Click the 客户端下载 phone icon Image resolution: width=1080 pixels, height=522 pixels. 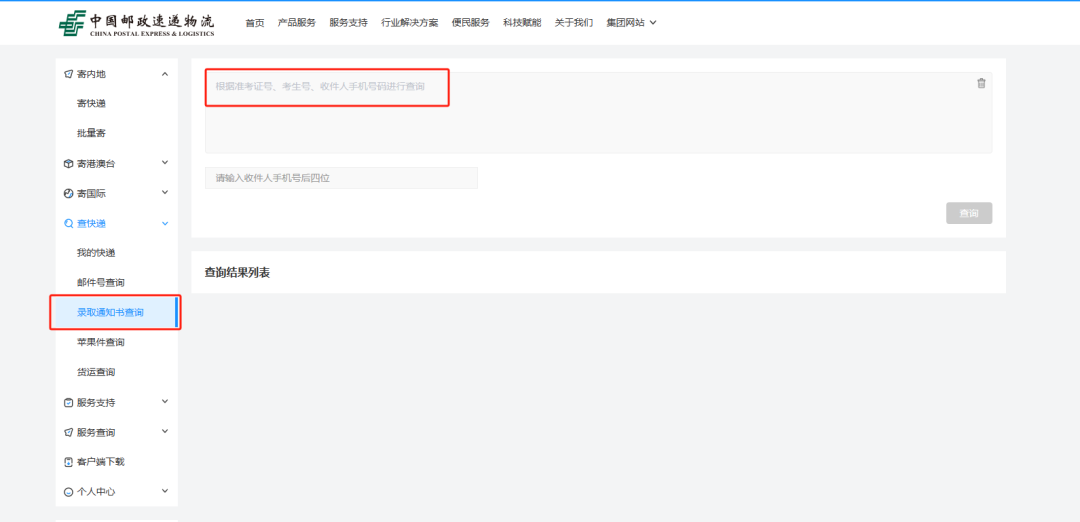(x=68, y=462)
